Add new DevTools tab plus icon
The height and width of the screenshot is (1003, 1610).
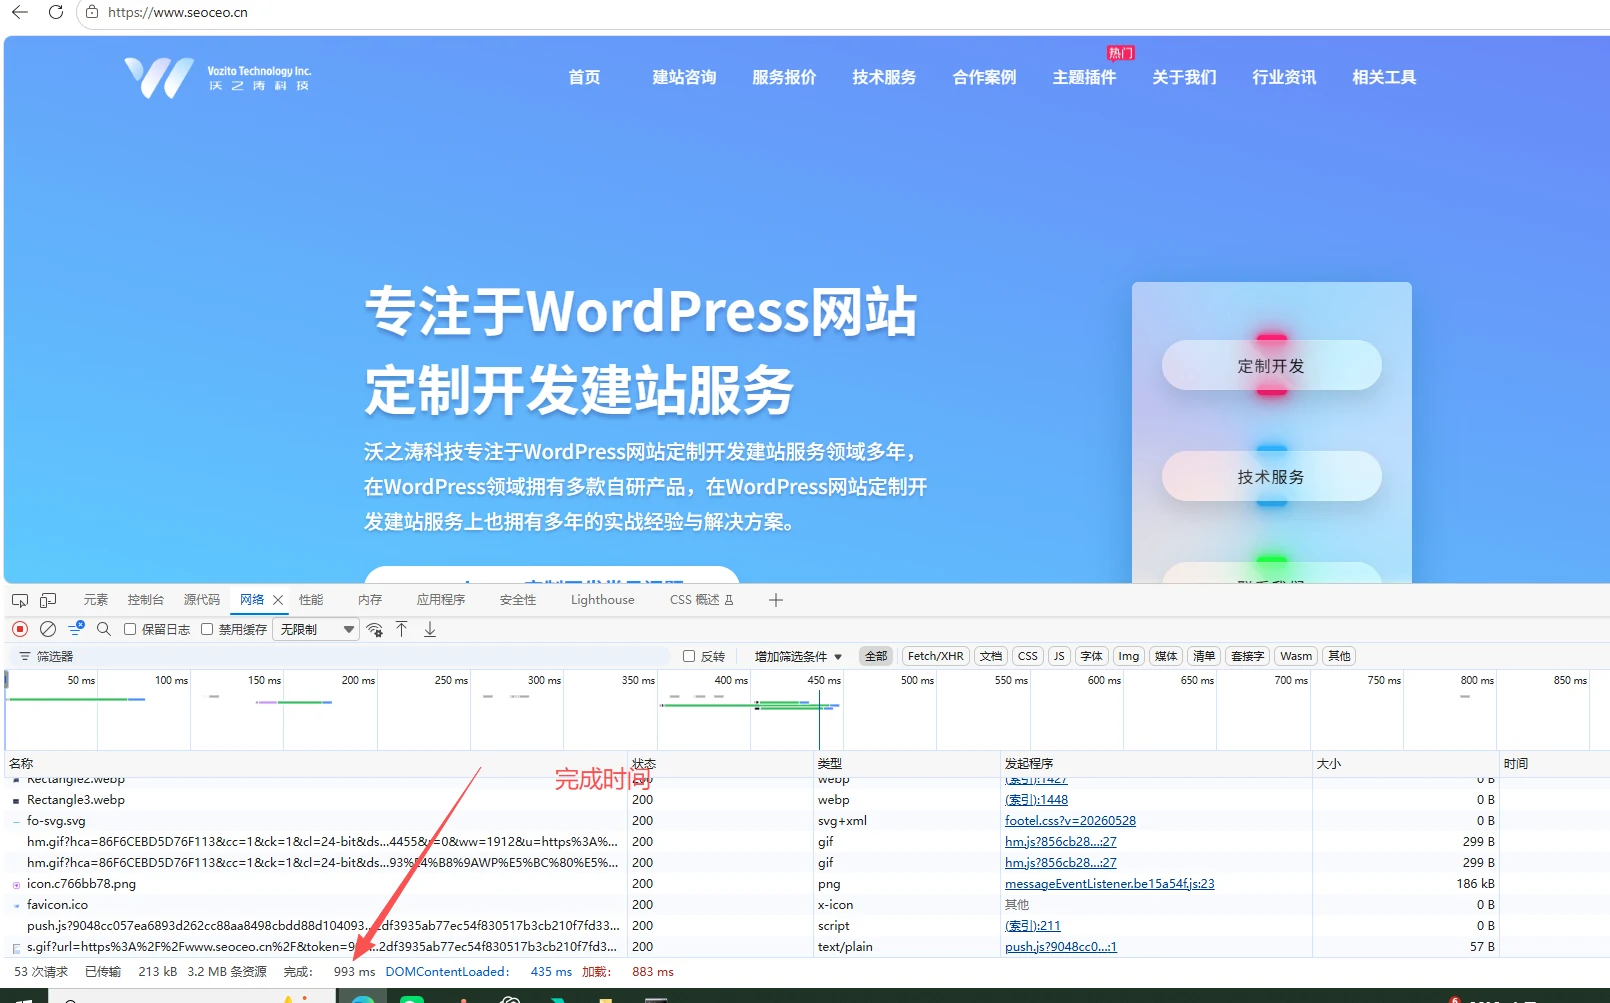click(x=776, y=600)
